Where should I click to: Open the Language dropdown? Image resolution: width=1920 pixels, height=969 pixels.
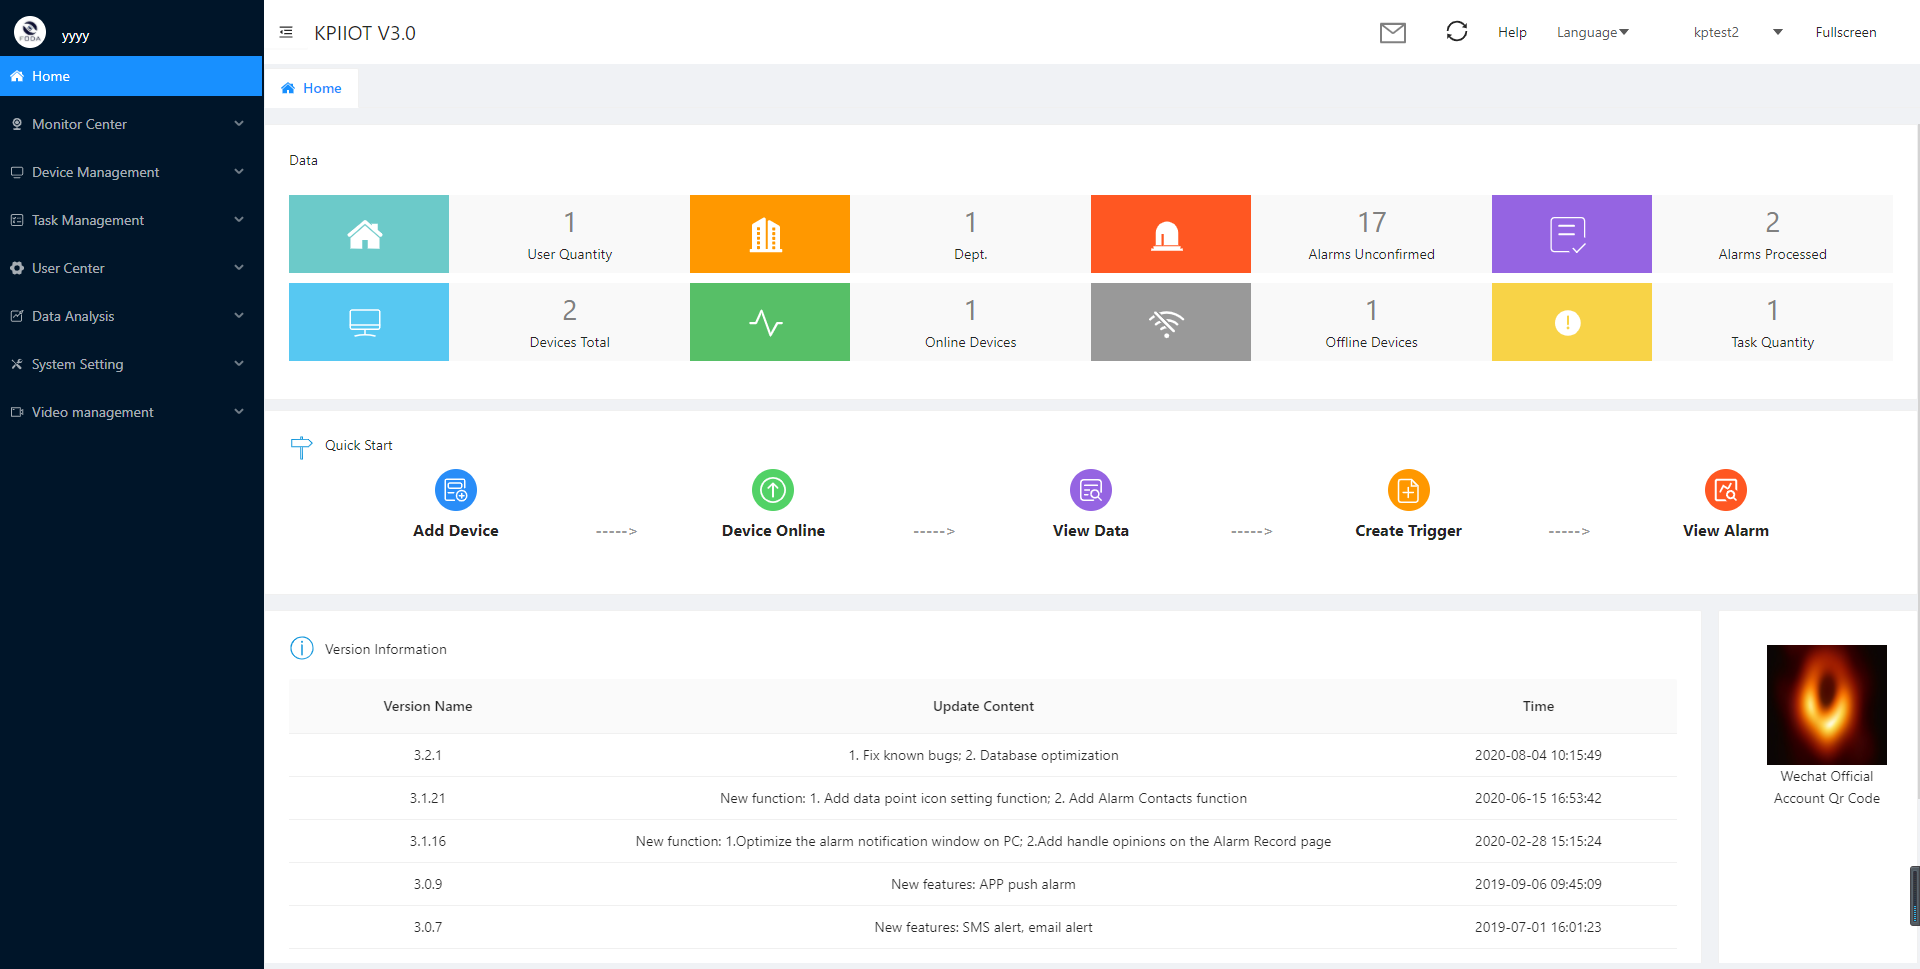click(1592, 32)
